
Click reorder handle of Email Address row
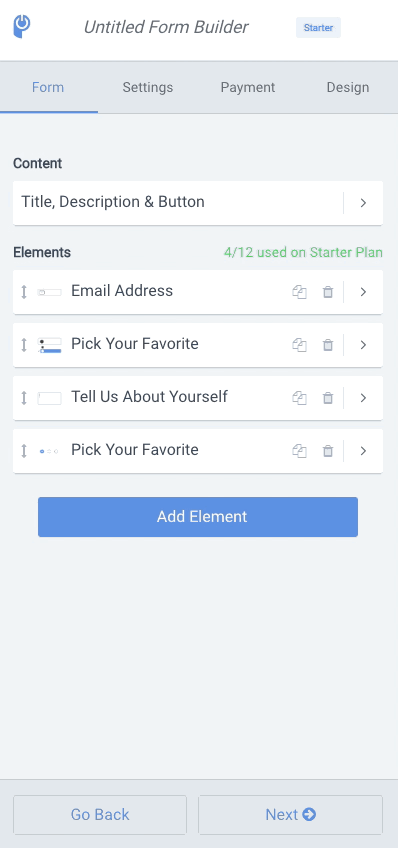[x=24, y=292]
